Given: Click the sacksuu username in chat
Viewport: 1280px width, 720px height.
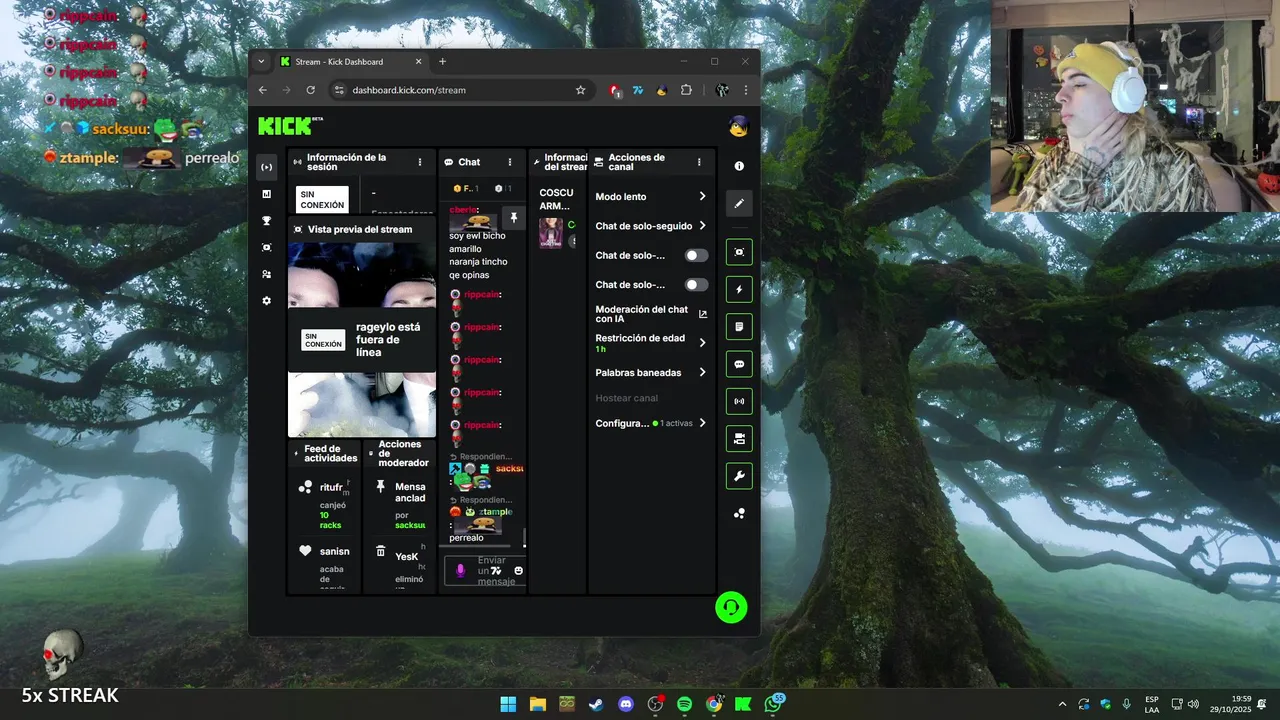Looking at the screenshot, I should click(509, 468).
